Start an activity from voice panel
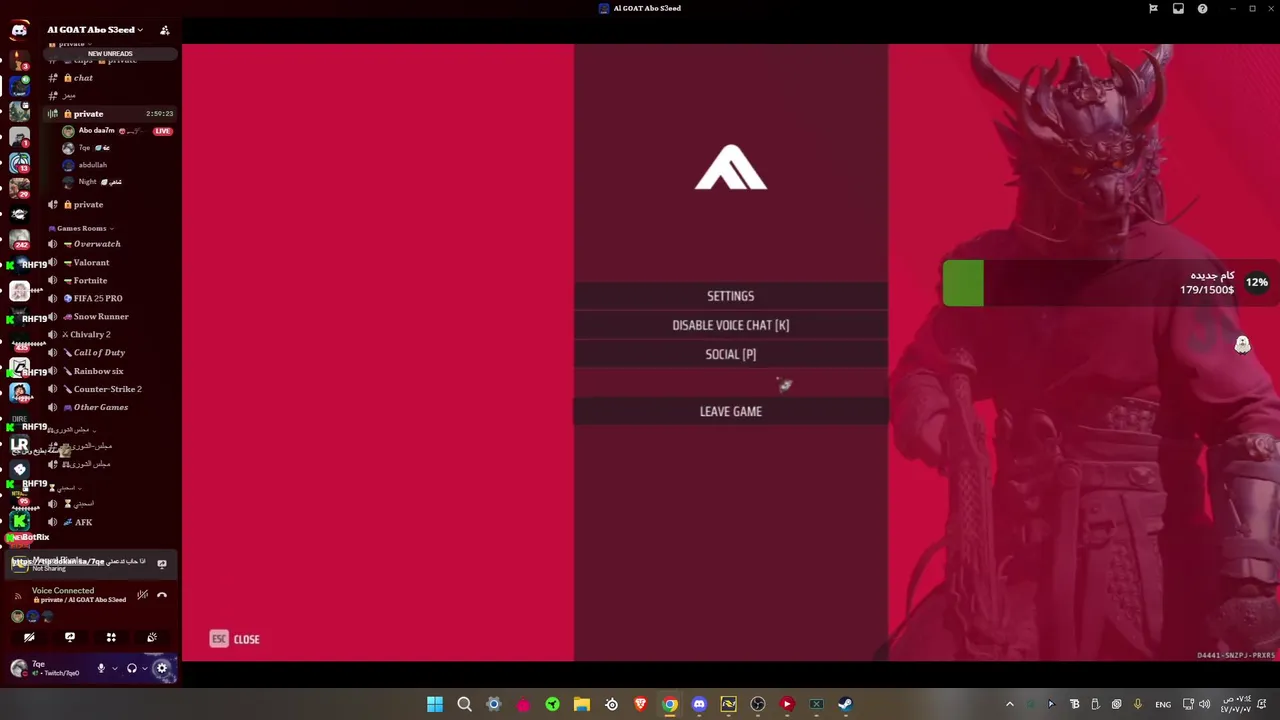Image resolution: width=1280 pixels, height=720 pixels. 111,637
